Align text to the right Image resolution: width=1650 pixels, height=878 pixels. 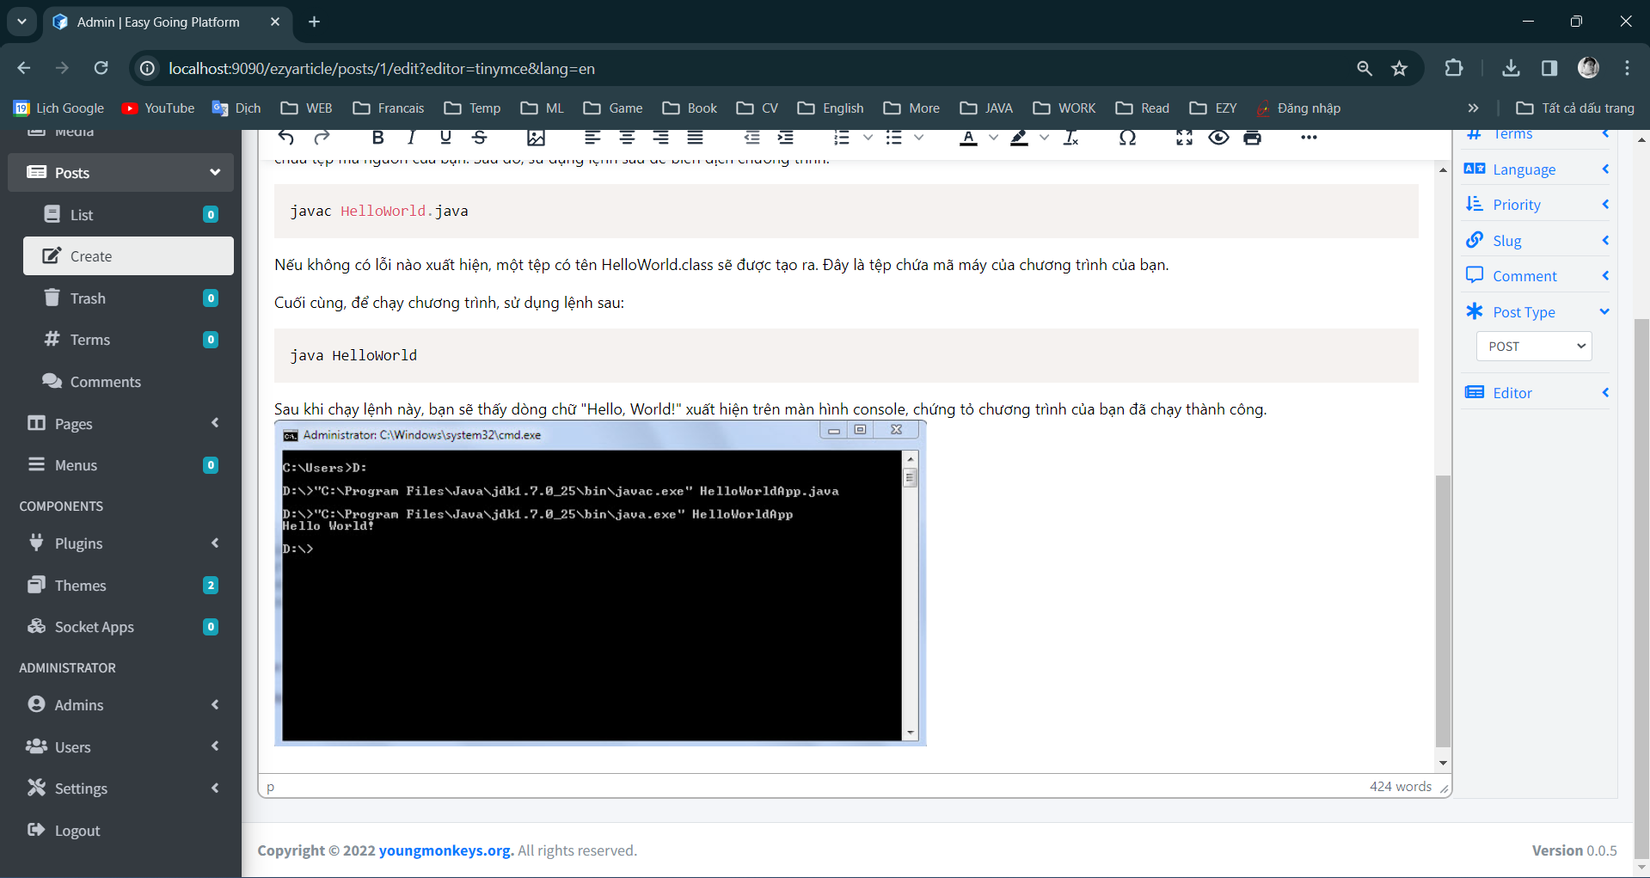661,137
